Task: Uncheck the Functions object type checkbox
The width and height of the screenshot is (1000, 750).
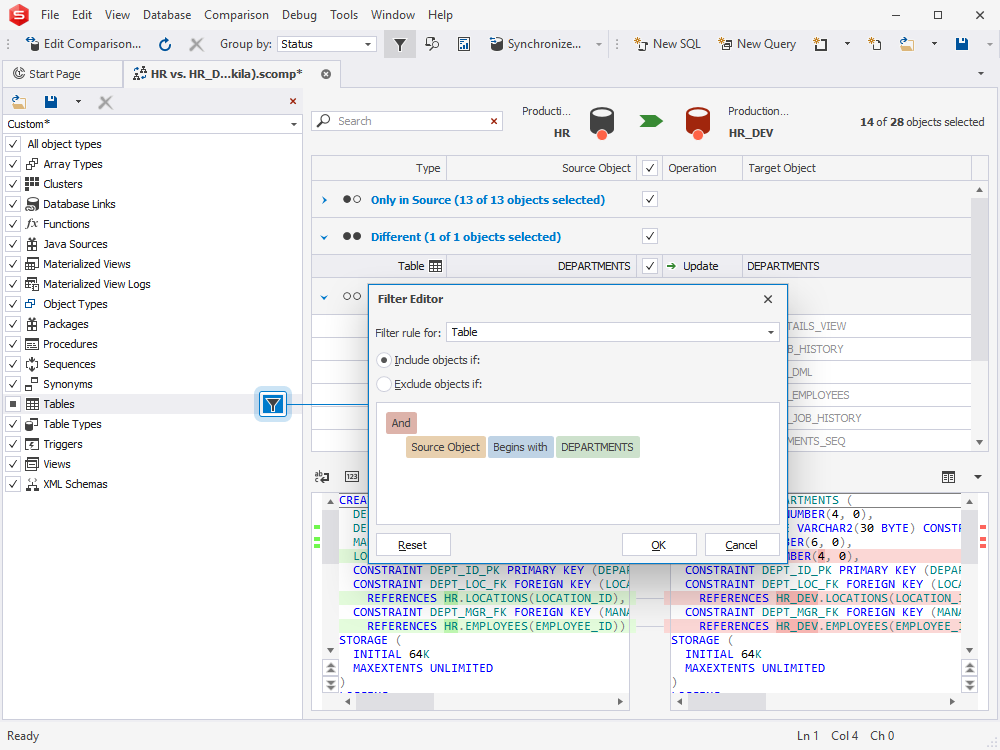Action: (13, 224)
